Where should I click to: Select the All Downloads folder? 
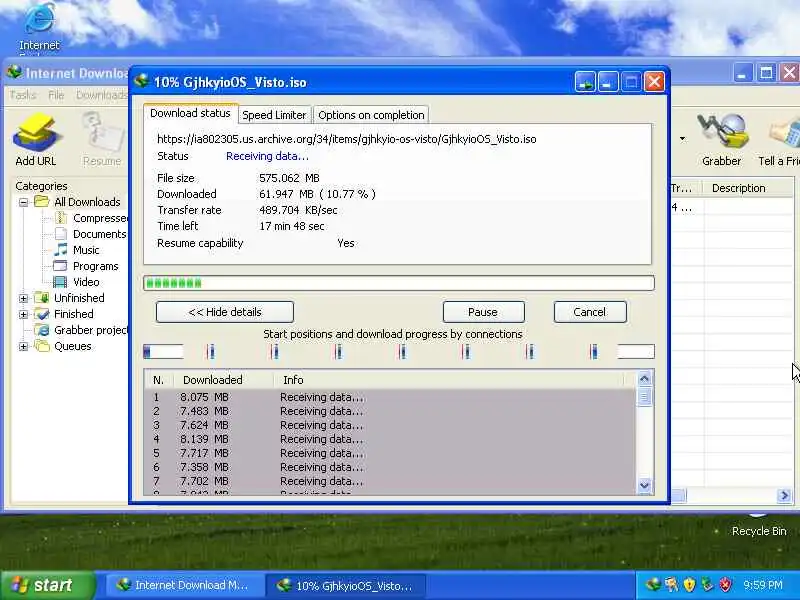(x=78, y=202)
